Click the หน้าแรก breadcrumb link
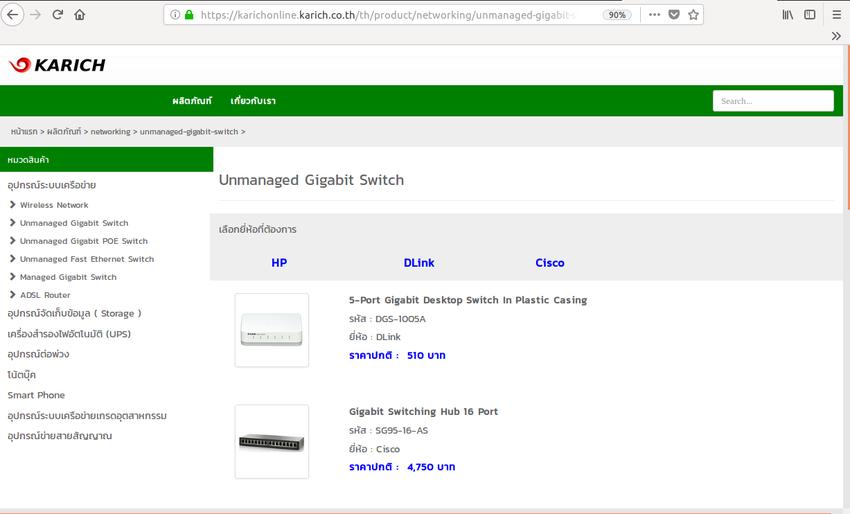This screenshot has height=514, width=850. coord(24,132)
